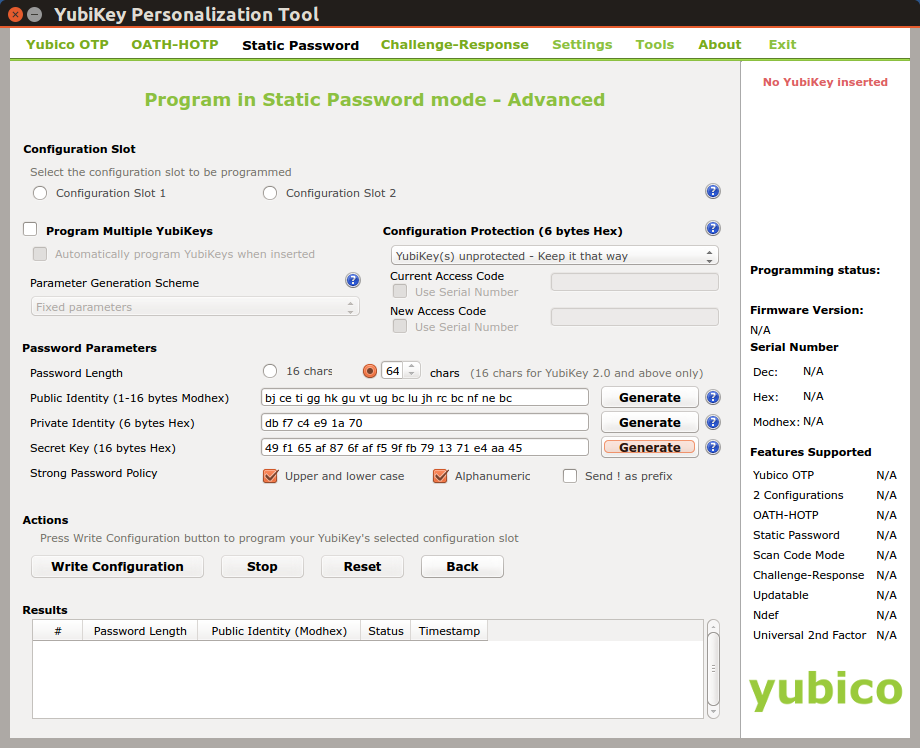920x748 pixels.
Task: Click the Current Access Code field
Action: (x=635, y=282)
